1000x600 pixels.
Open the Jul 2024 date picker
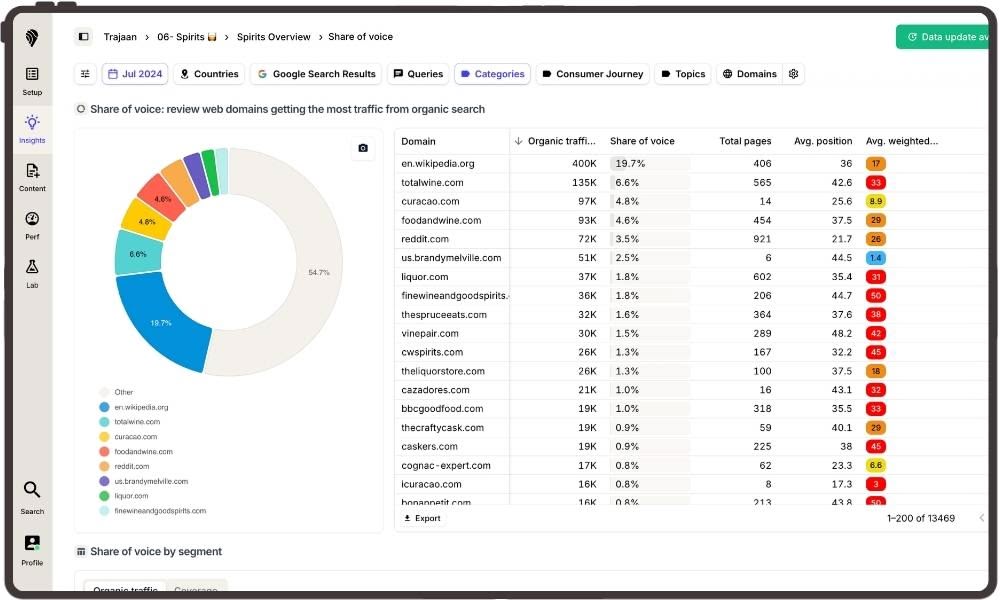coord(135,74)
